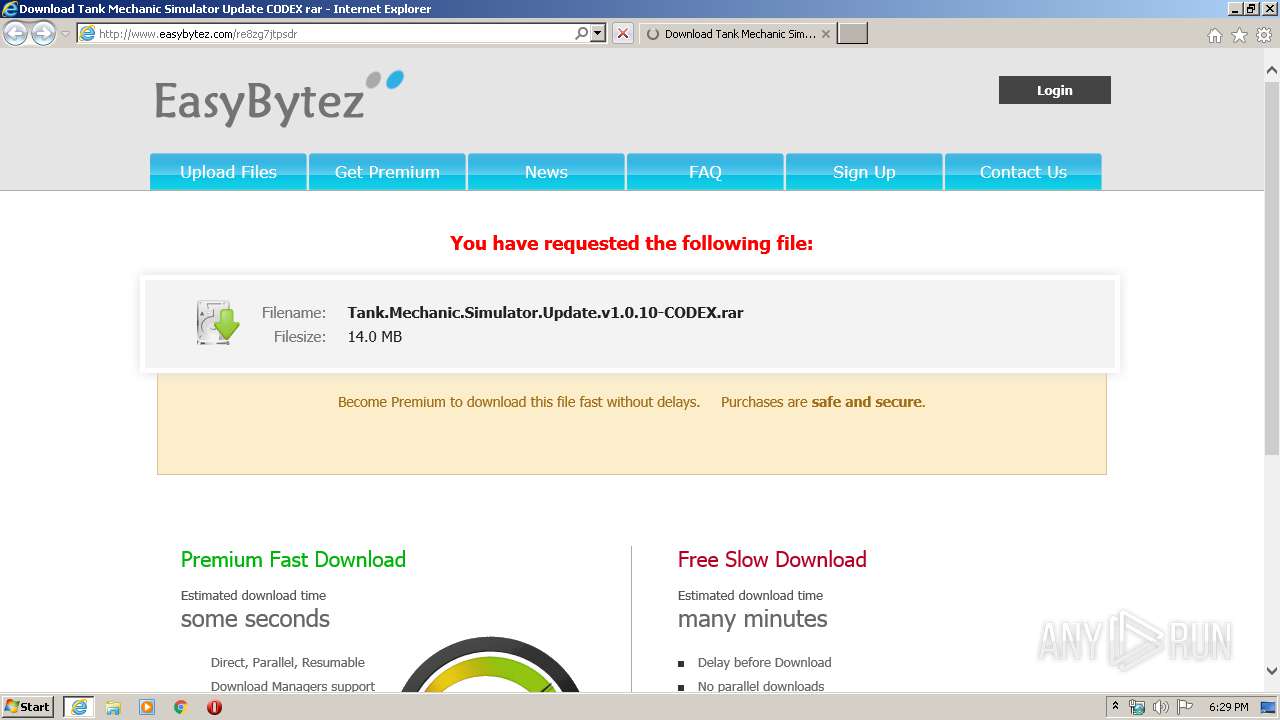This screenshot has height=720, width=1280.
Task: Open volume speaker tray icon
Action: click(1161, 707)
